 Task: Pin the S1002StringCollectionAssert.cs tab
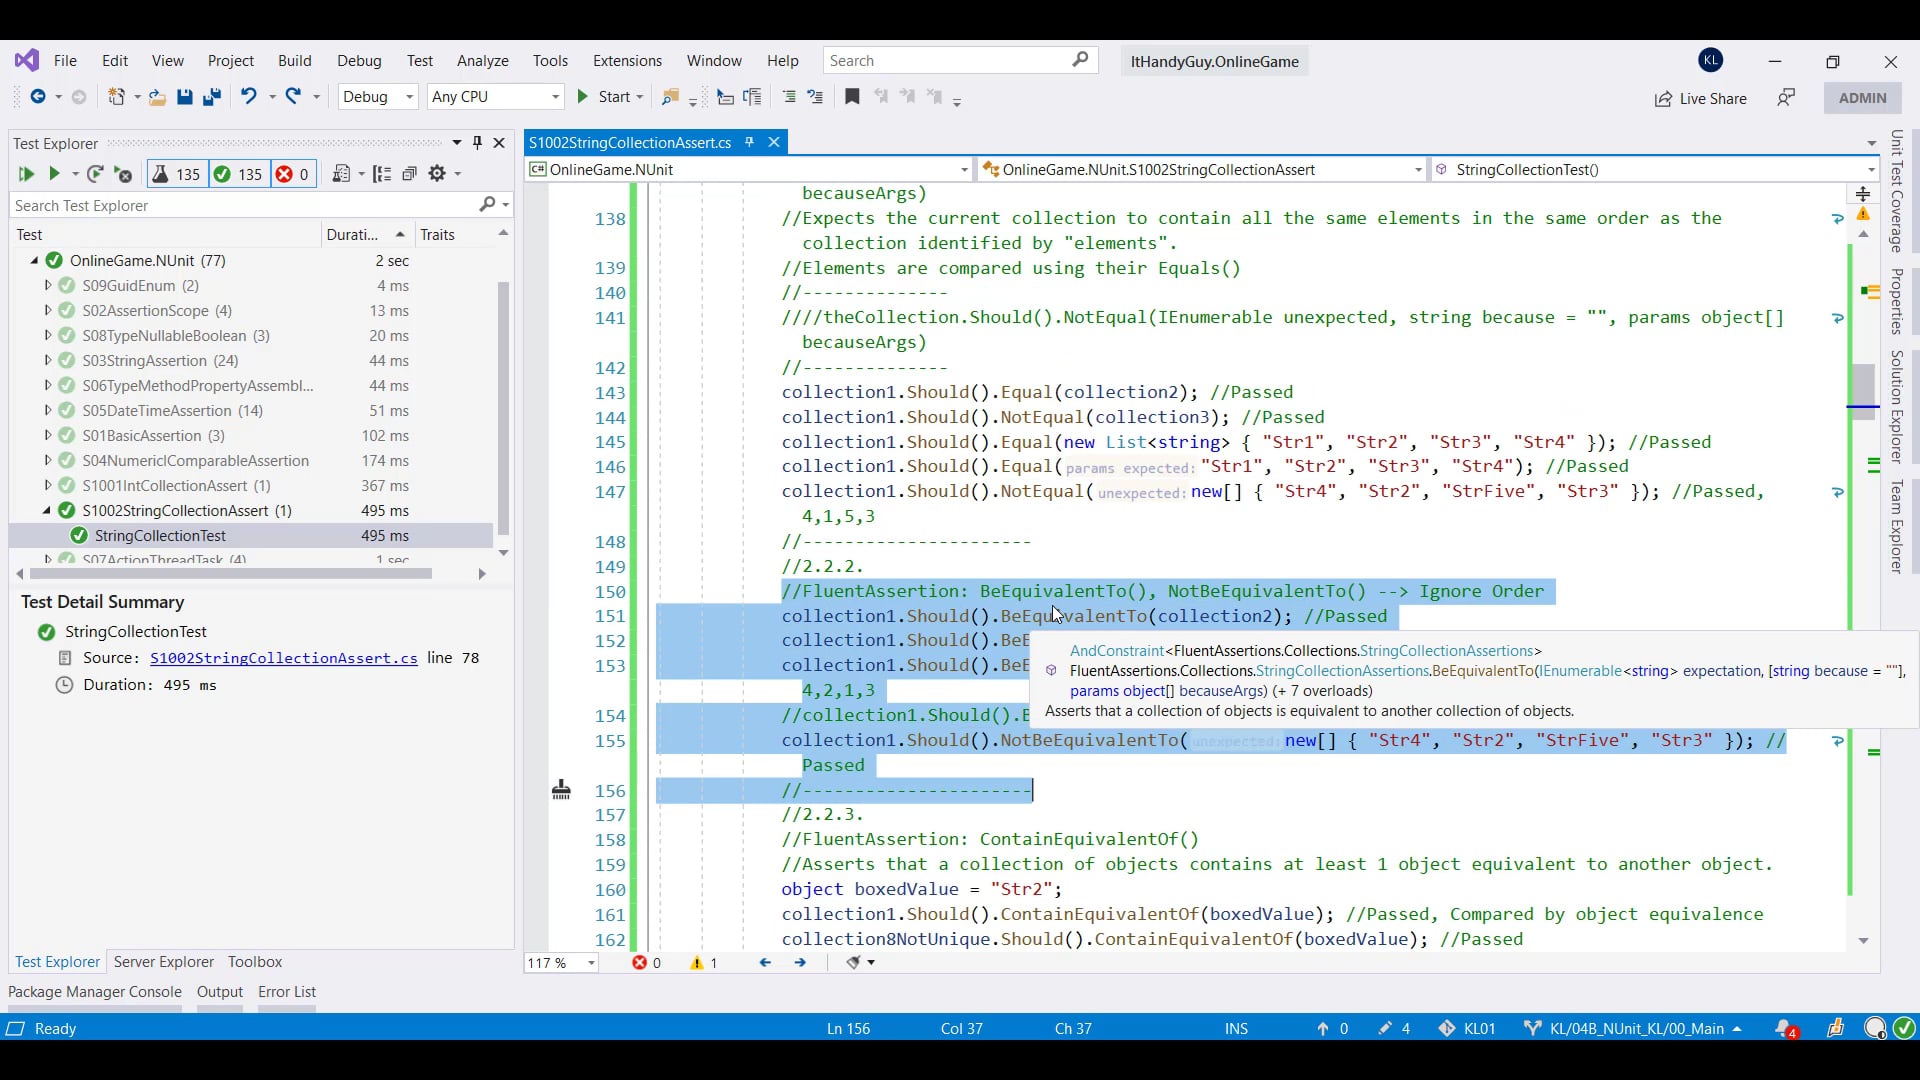coord(749,142)
